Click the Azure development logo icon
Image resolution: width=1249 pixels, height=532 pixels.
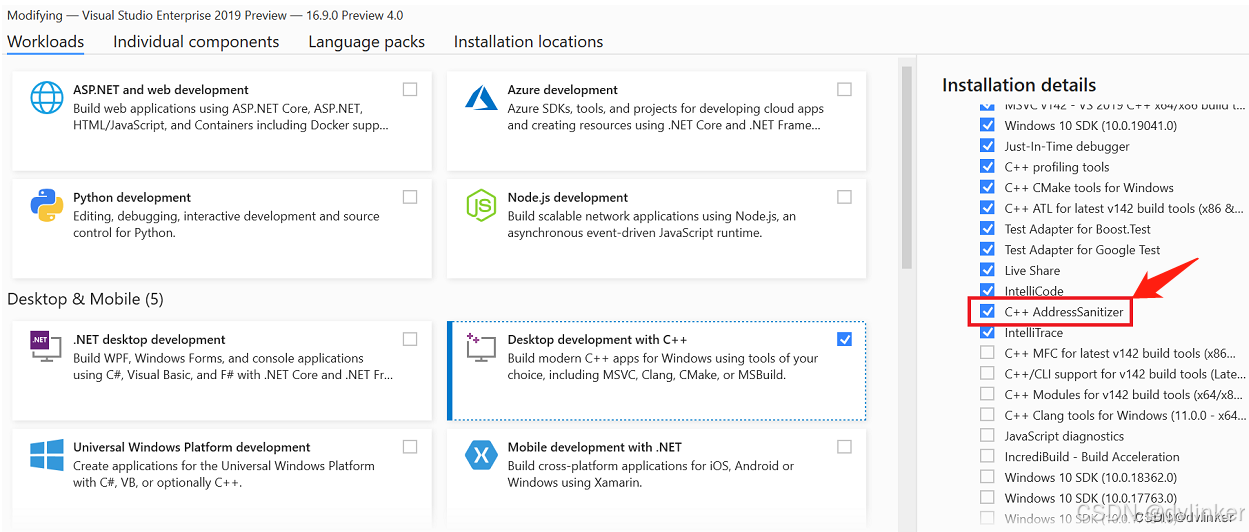coord(481,98)
